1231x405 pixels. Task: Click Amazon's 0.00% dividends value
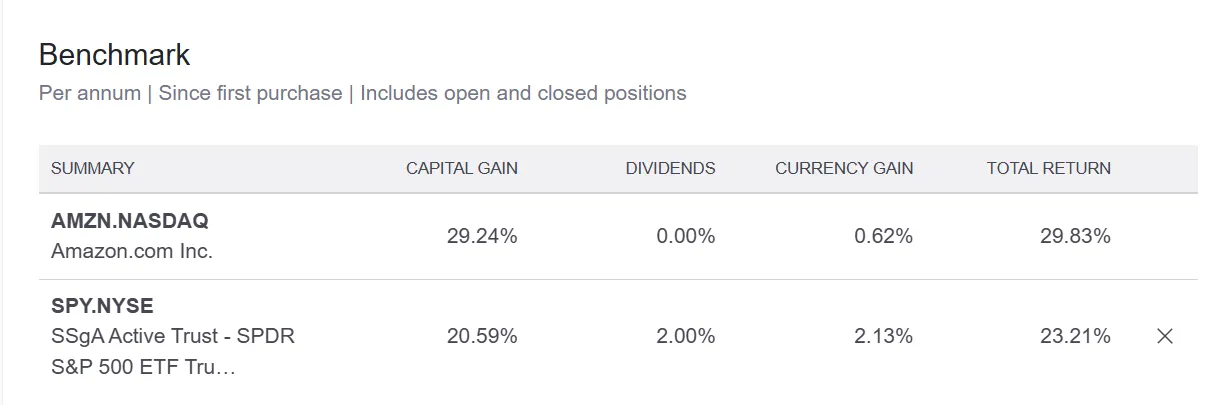(685, 236)
